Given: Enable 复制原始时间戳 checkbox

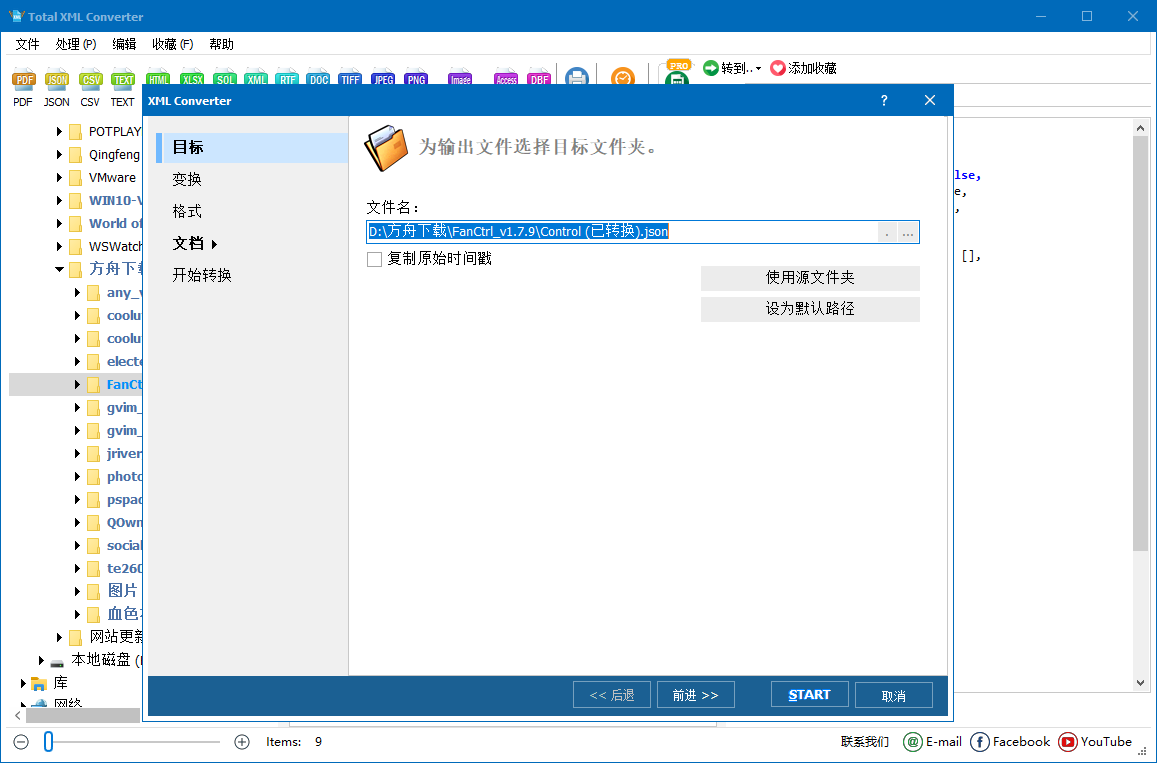Looking at the screenshot, I should point(375,258).
